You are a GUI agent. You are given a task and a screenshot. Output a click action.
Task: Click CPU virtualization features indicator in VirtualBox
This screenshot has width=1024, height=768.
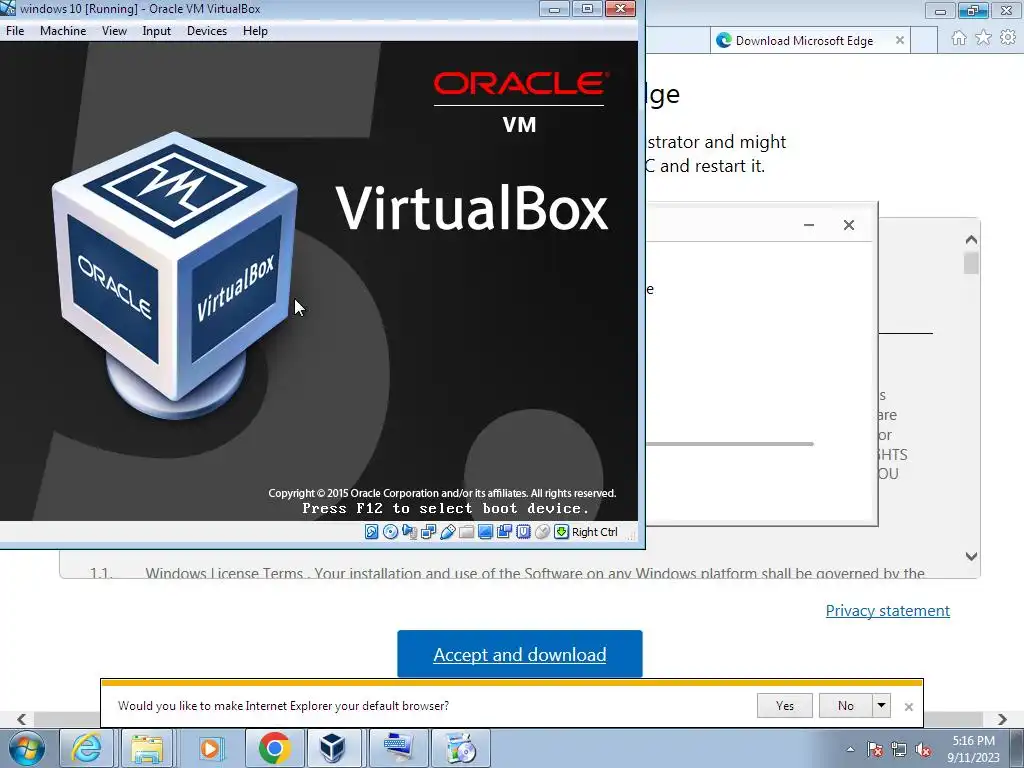click(523, 532)
